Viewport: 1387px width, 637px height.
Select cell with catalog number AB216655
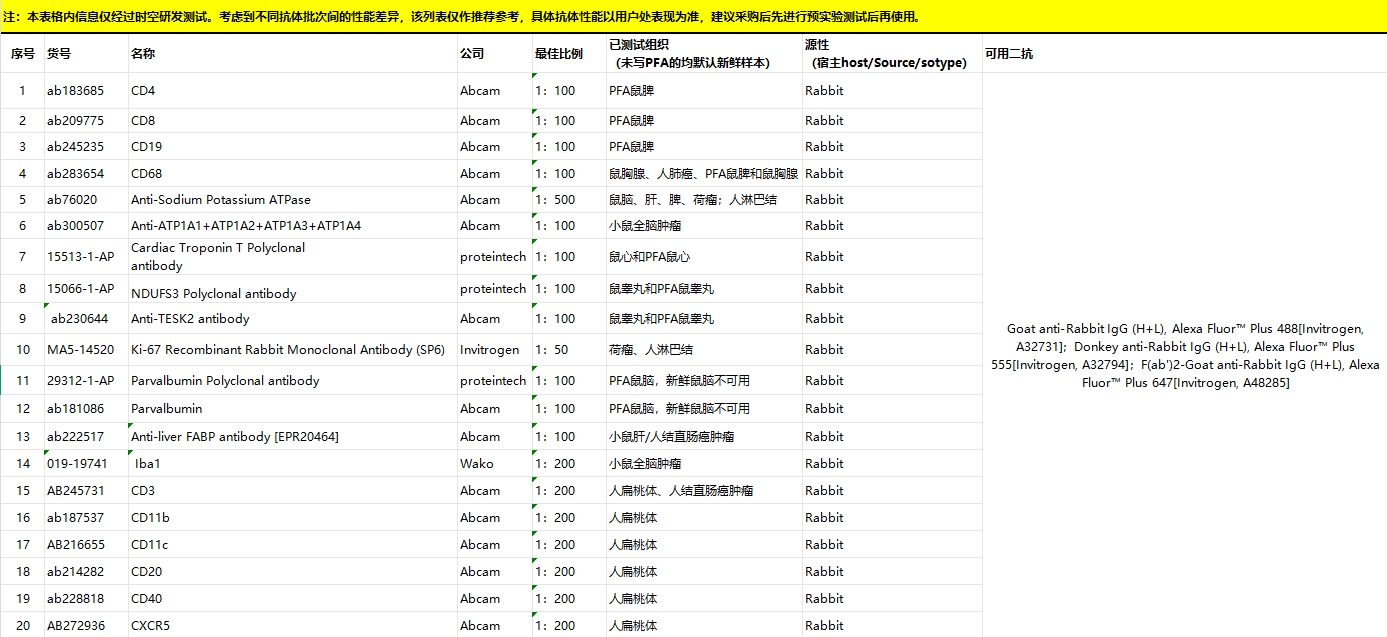[86, 544]
